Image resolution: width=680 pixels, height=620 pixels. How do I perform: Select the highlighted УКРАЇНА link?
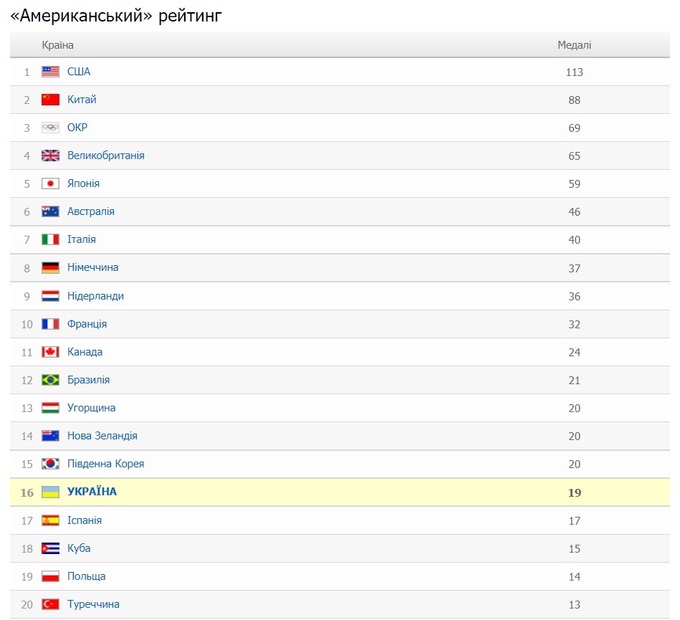pyautogui.click(x=92, y=492)
